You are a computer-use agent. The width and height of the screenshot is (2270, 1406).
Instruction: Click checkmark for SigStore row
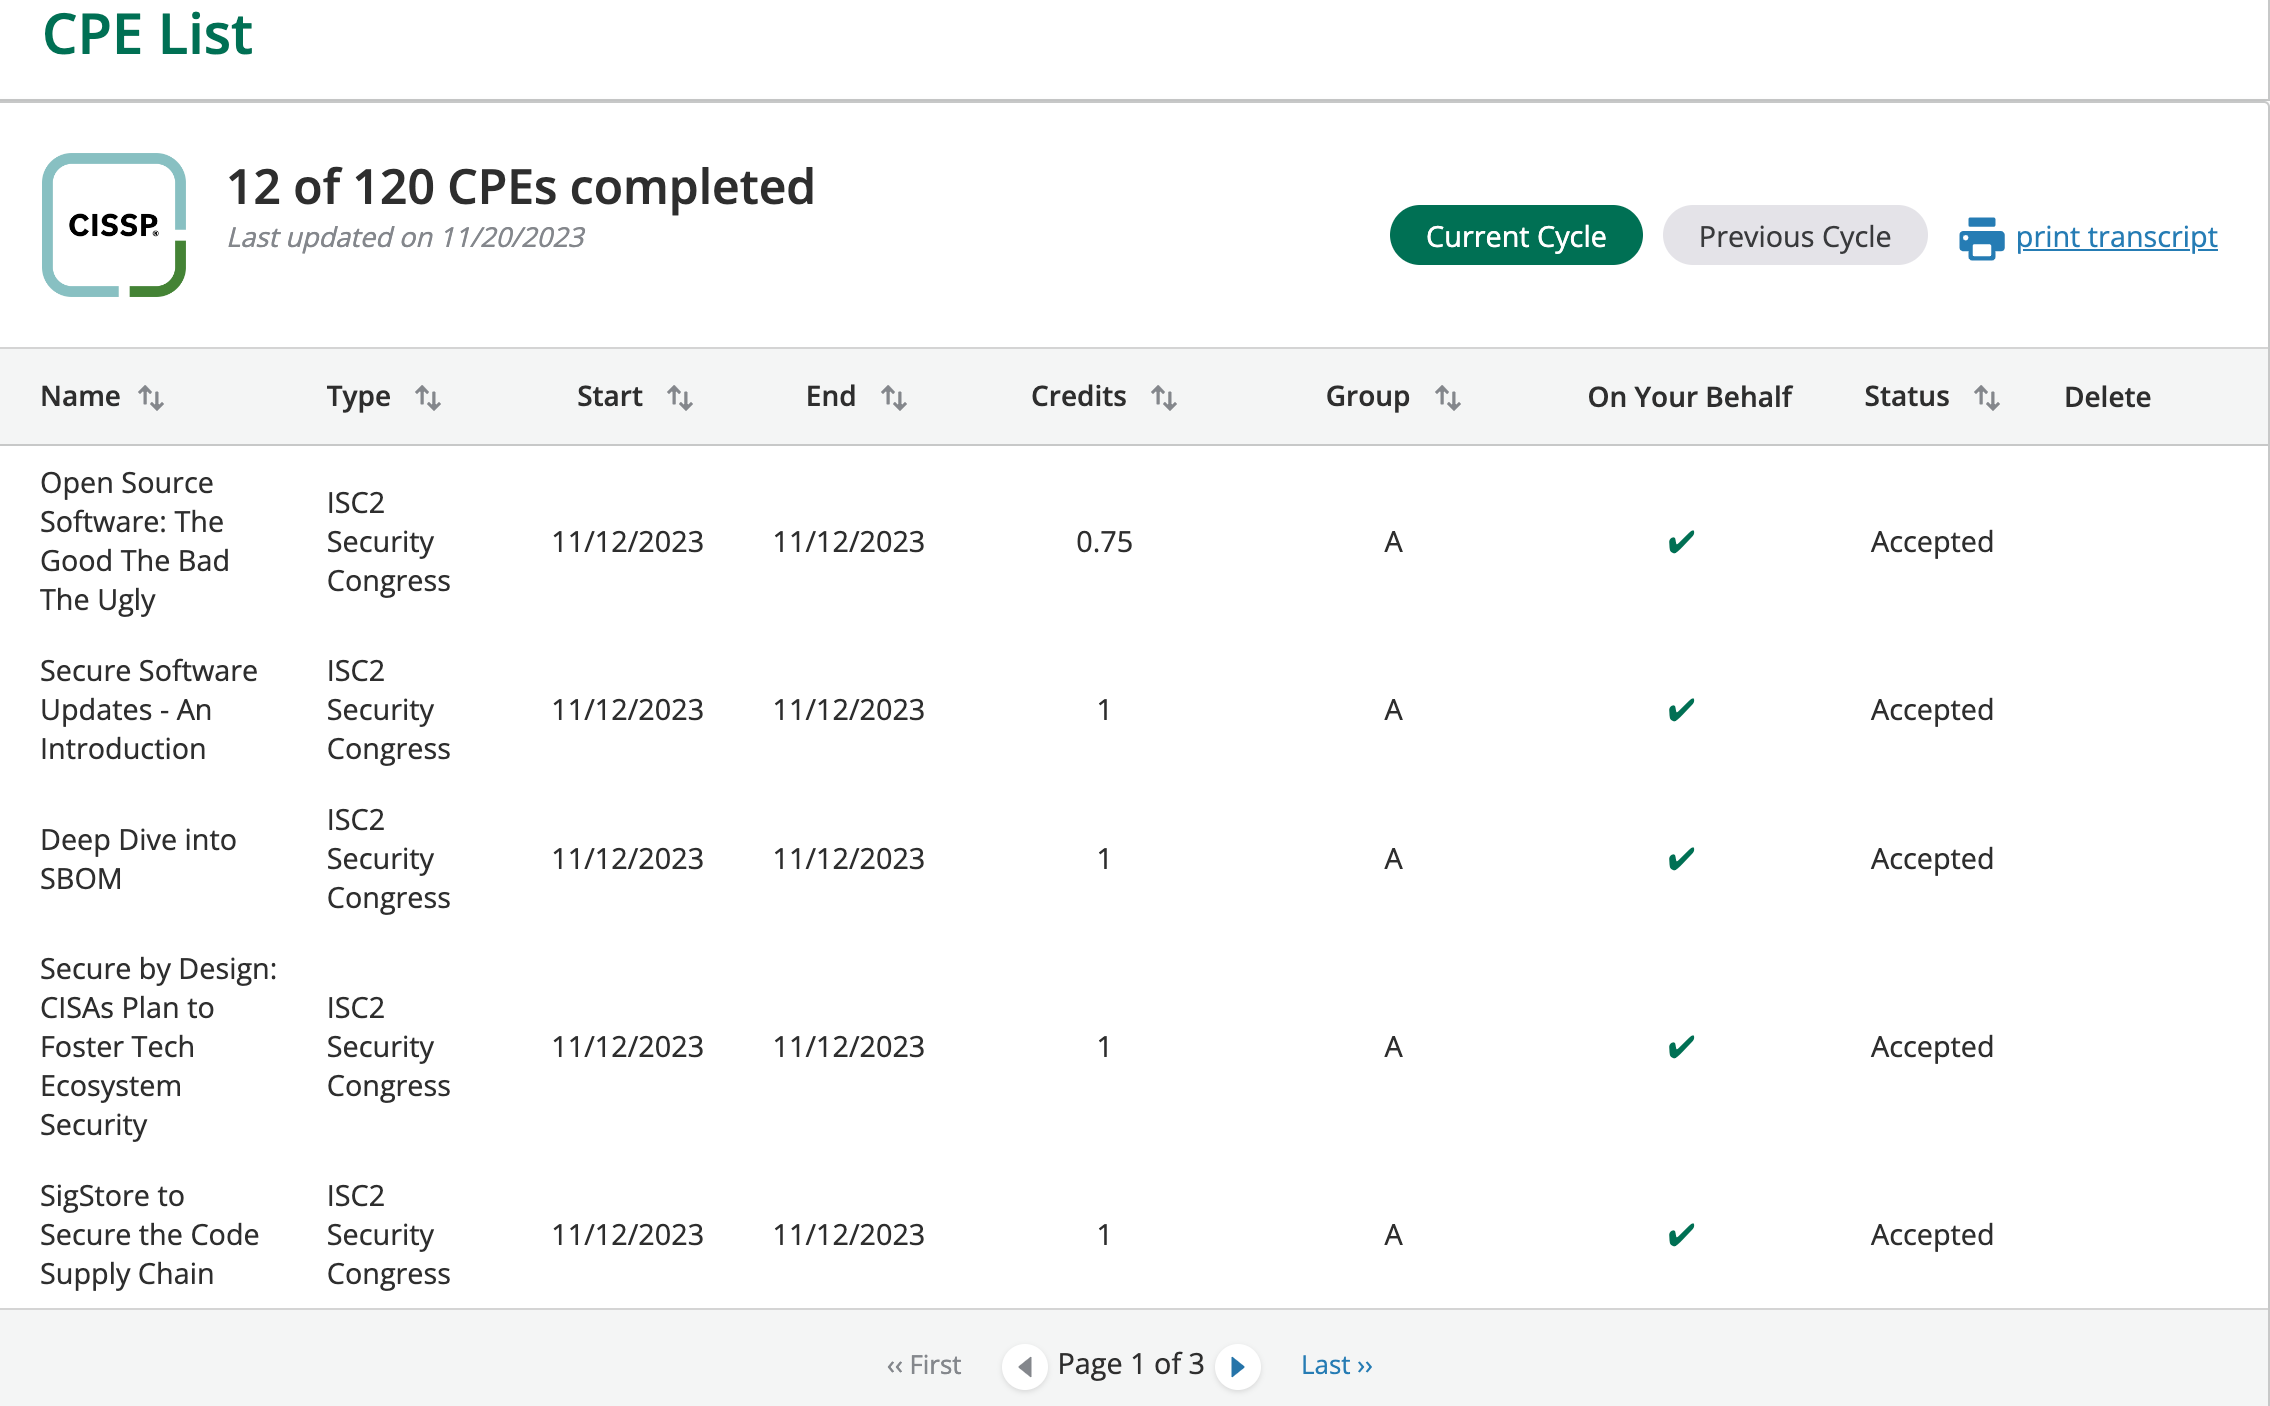(1681, 1235)
